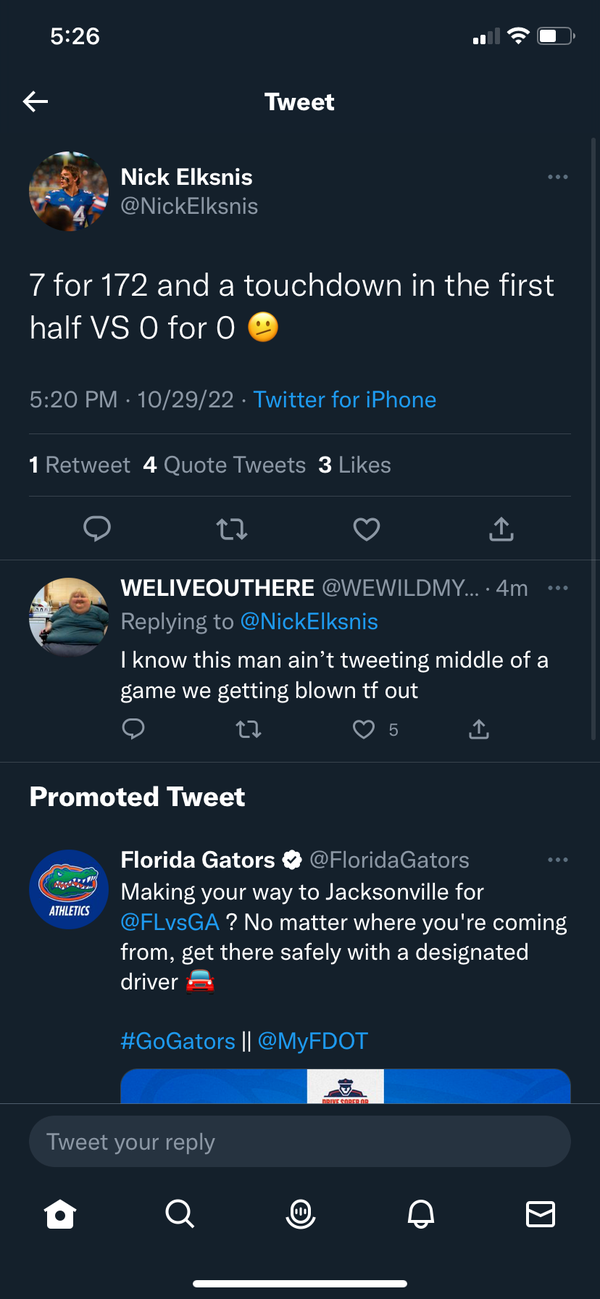Reply to Nick Elksnis's main tweet
This screenshot has height=1299, width=600.
[x=97, y=528]
